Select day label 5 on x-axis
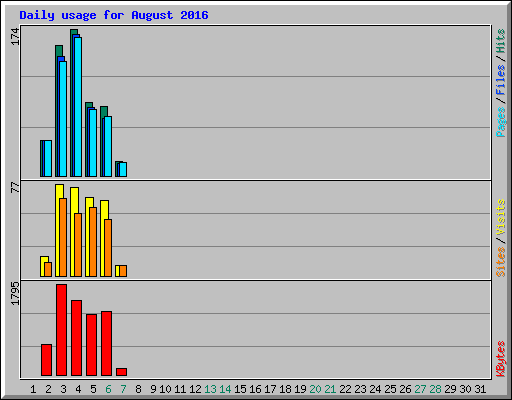The image size is (512, 400). coord(93,389)
